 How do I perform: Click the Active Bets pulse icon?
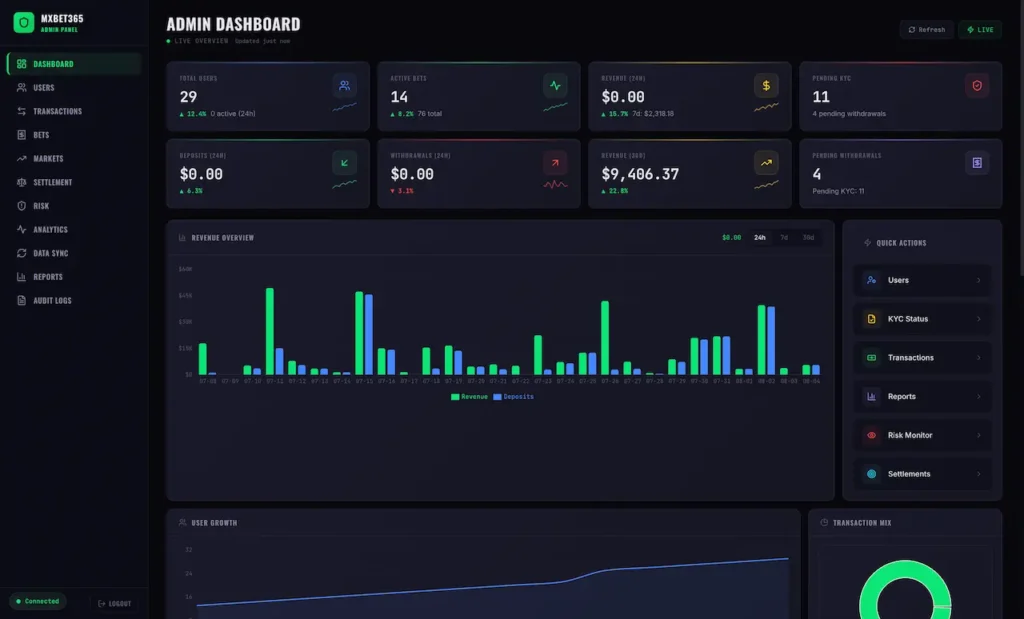[x=555, y=86]
